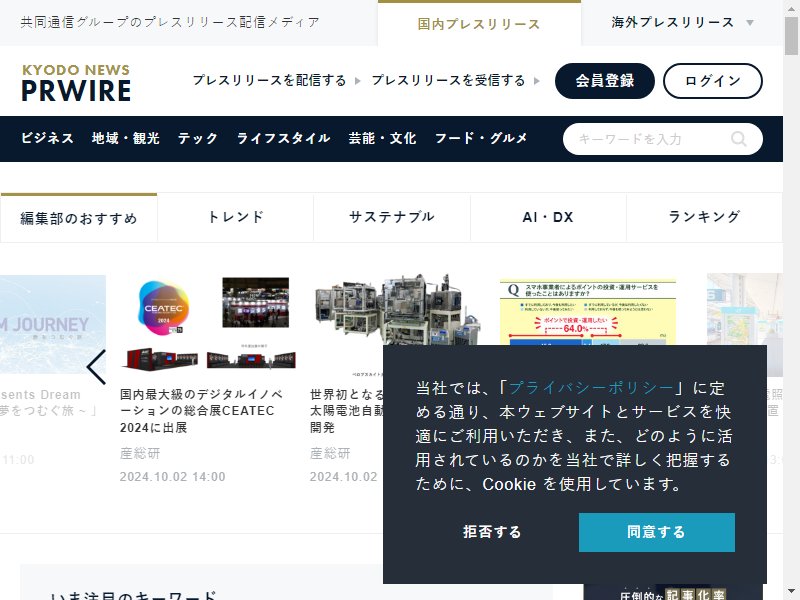The height and width of the screenshot is (600, 800).
Task: Click the 会員登録 button
Action: [x=605, y=81]
